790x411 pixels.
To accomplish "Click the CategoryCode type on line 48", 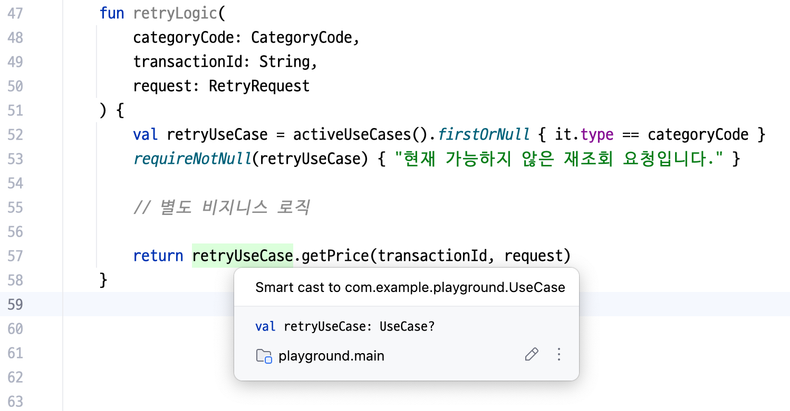I will (x=301, y=38).
